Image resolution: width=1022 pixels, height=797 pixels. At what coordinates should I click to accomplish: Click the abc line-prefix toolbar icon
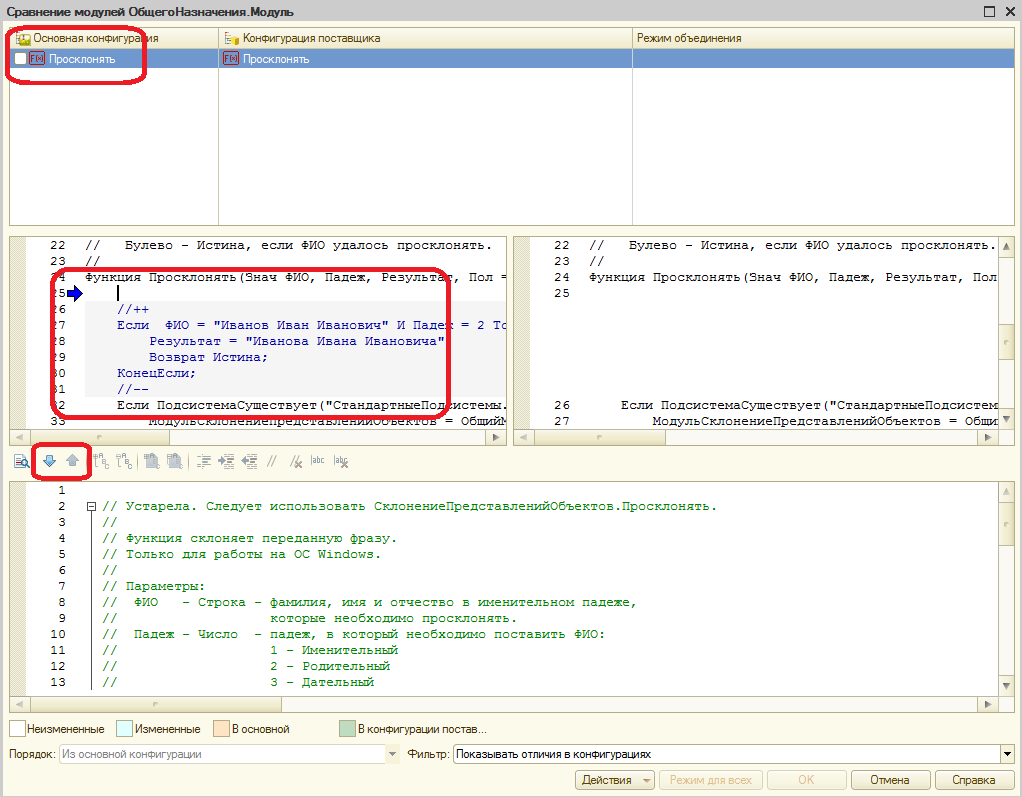click(317, 461)
